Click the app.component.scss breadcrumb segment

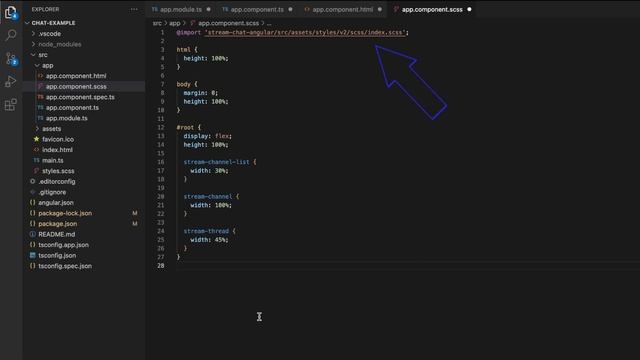pos(228,23)
